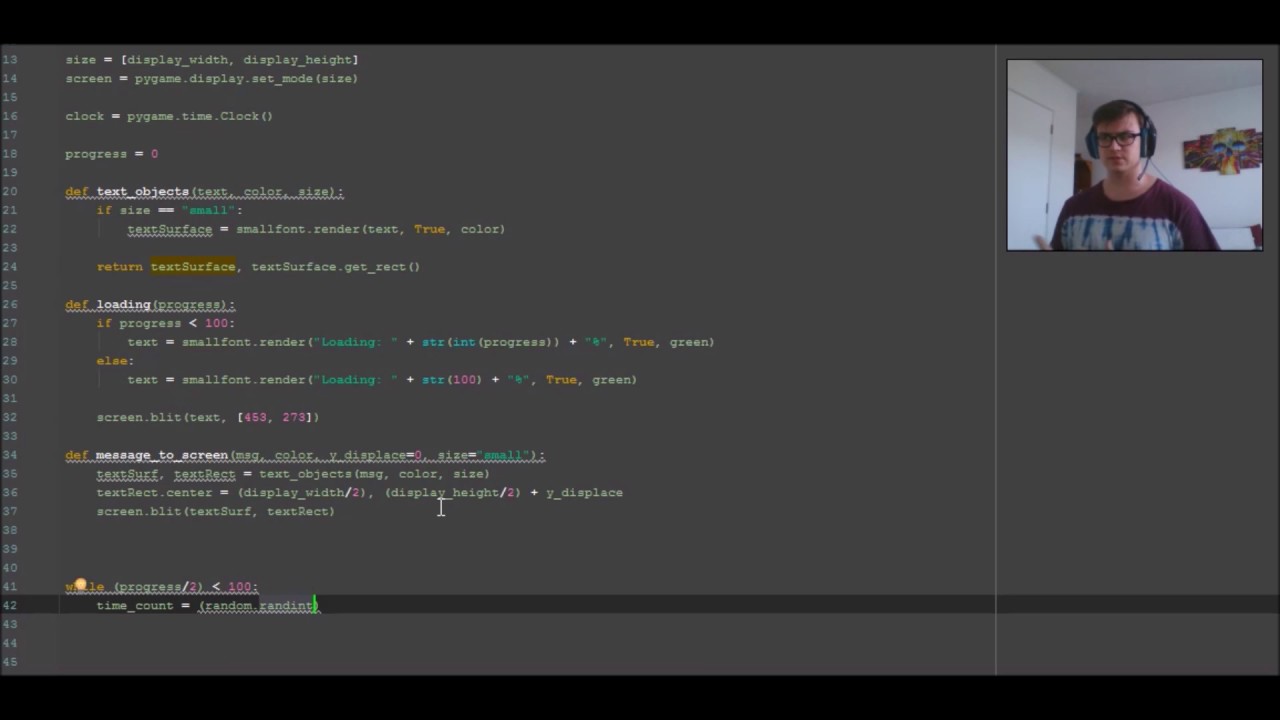Click 'return textSurface' statement on line 24
The image size is (1280, 720).
point(166,267)
